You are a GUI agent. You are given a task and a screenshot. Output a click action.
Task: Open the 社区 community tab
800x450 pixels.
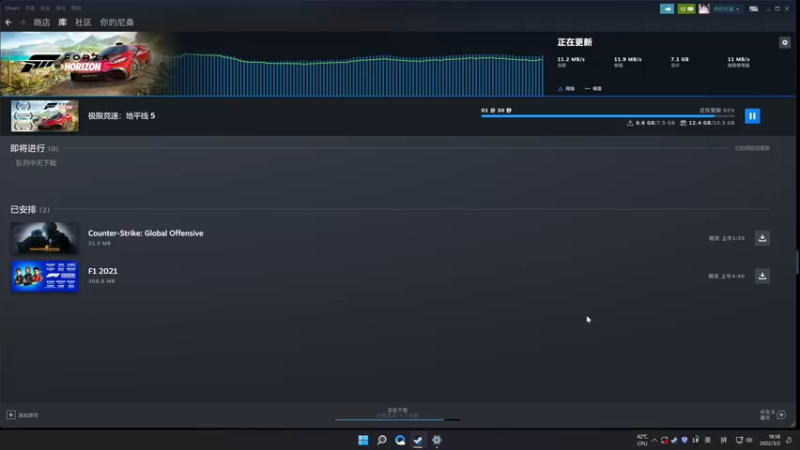83,22
